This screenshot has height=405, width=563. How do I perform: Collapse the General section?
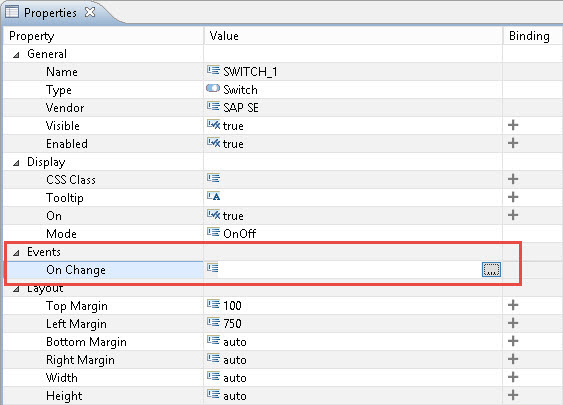[x=16, y=55]
